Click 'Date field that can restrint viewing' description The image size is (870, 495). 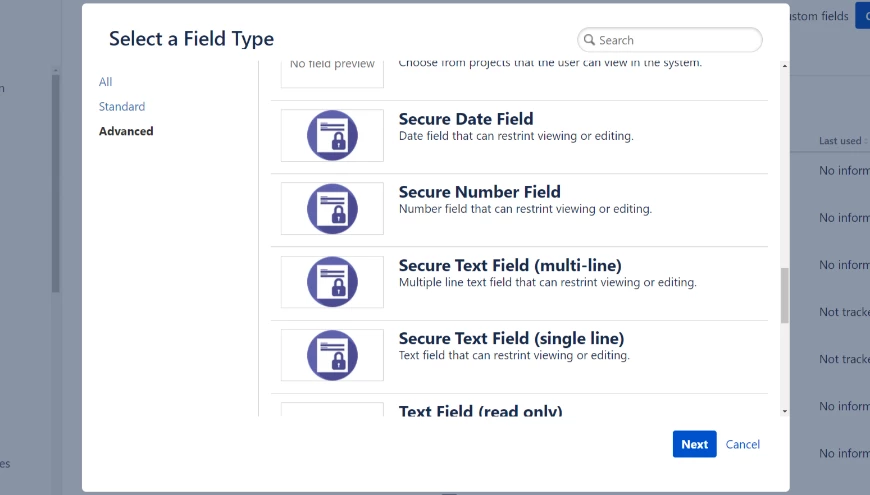pyautogui.click(x=516, y=136)
